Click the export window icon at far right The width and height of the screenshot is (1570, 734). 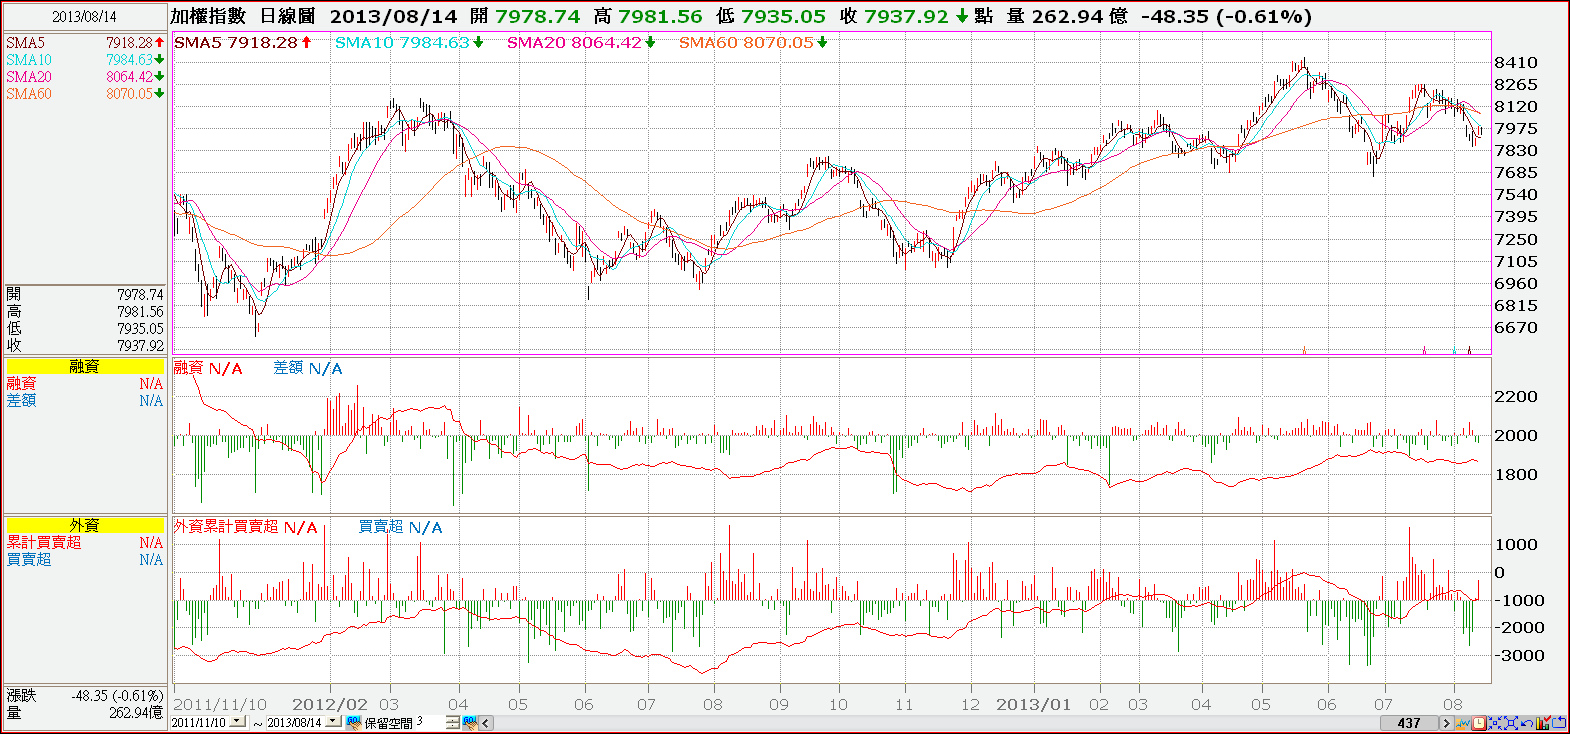pyautogui.click(x=1559, y=723)
